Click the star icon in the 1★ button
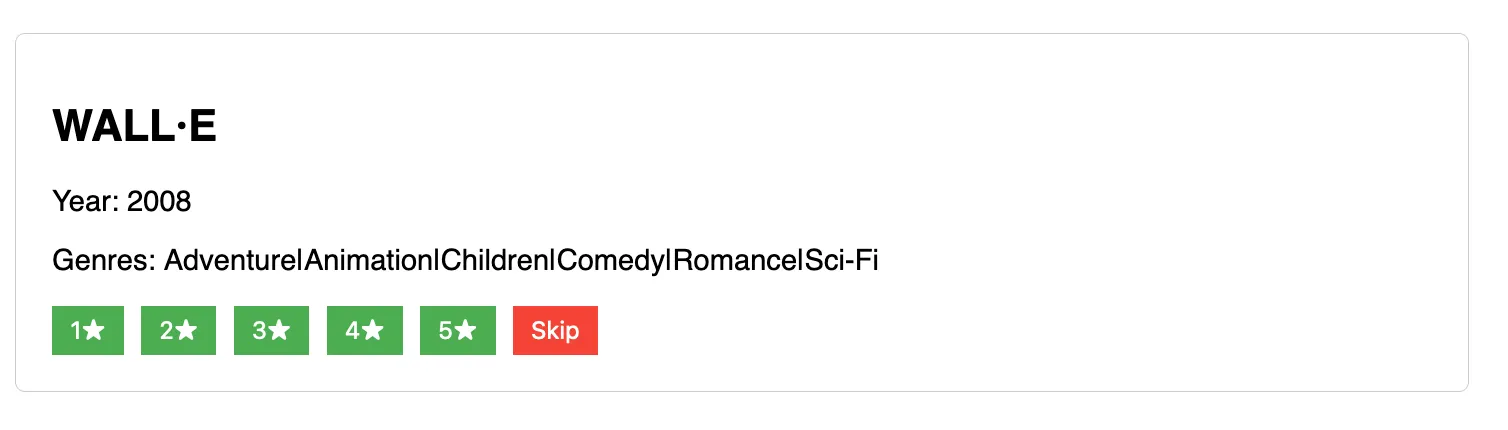Image resolution: width=1508 pixels, height=430 pixels. pos(95,330)
